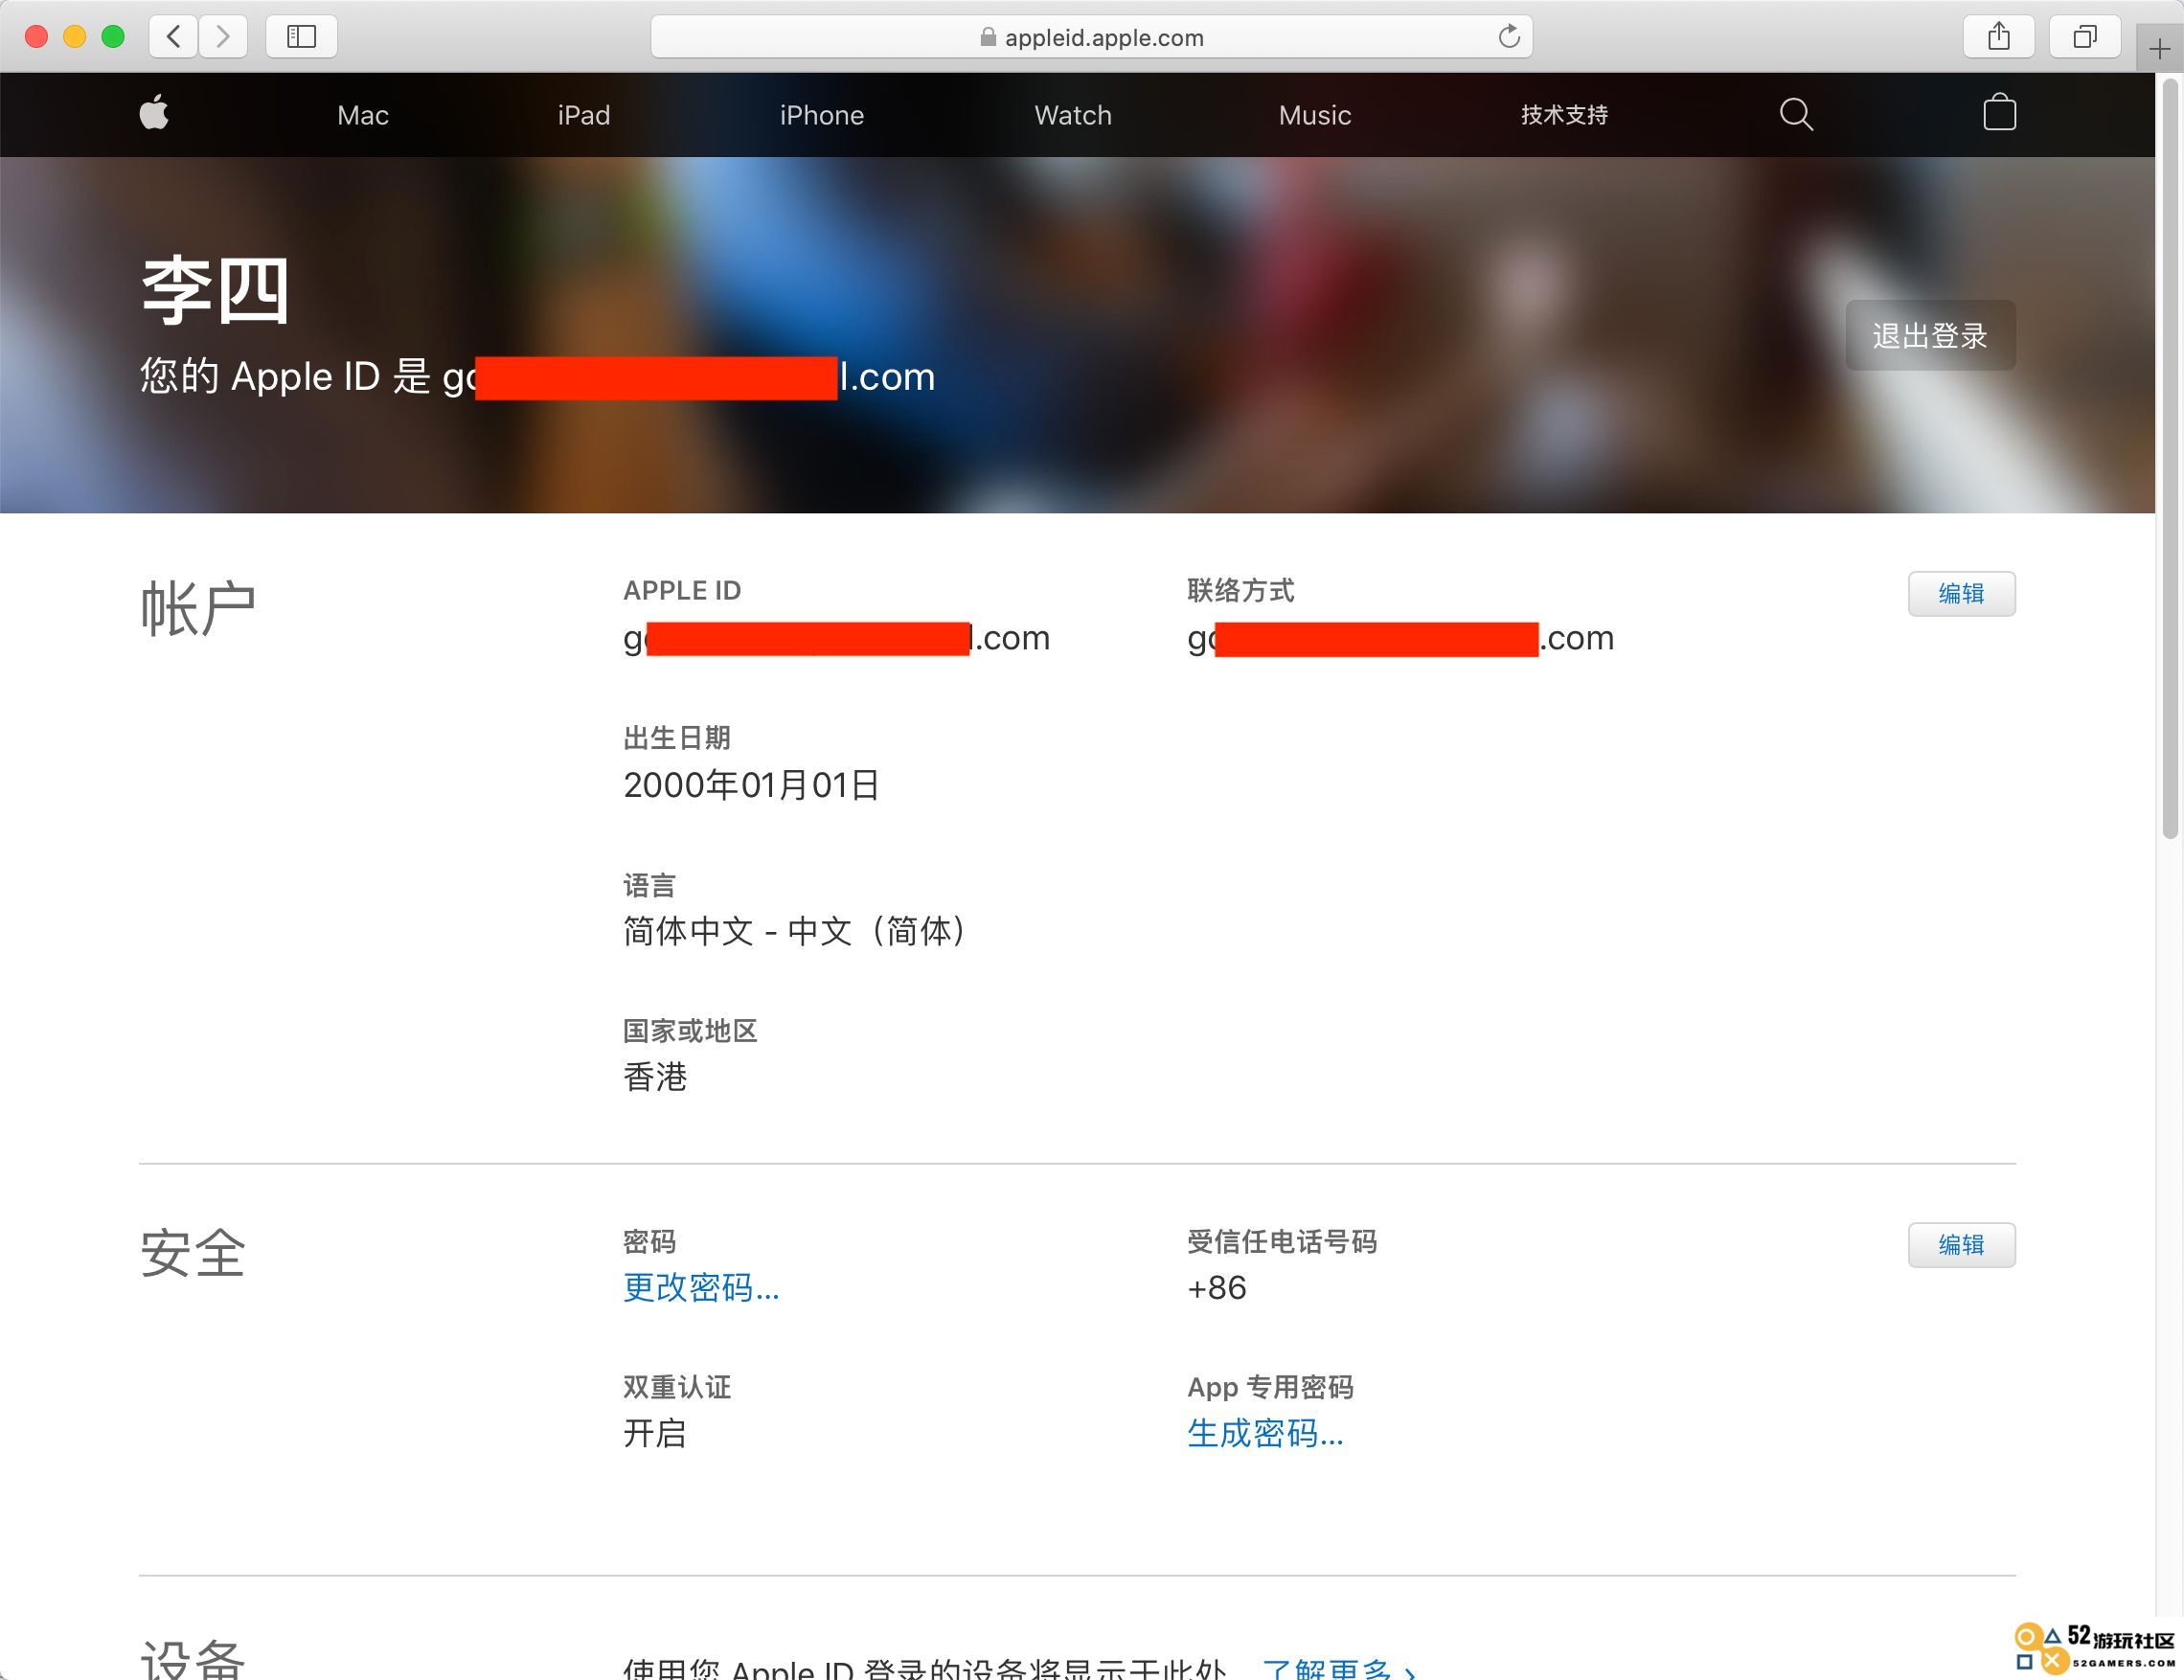Click the appleid.apple.com address field
This screenshot has width=2184, height=1680.
coord(1091,37)
